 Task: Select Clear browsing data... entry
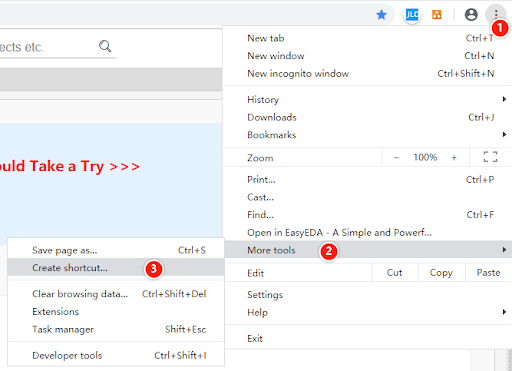coord(116,294)
